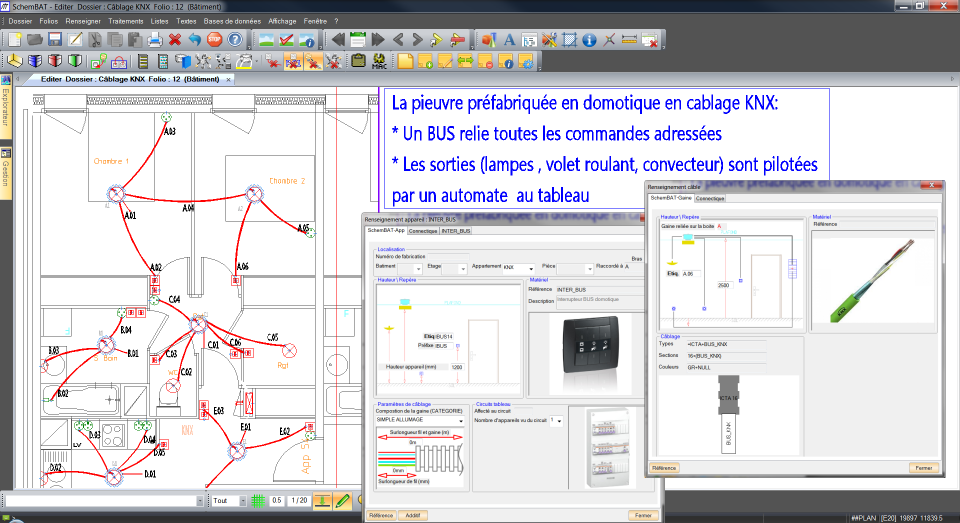Click the MAC tool icon
Viewport: 960px width, 523px height.
click(x=379, y=61)
